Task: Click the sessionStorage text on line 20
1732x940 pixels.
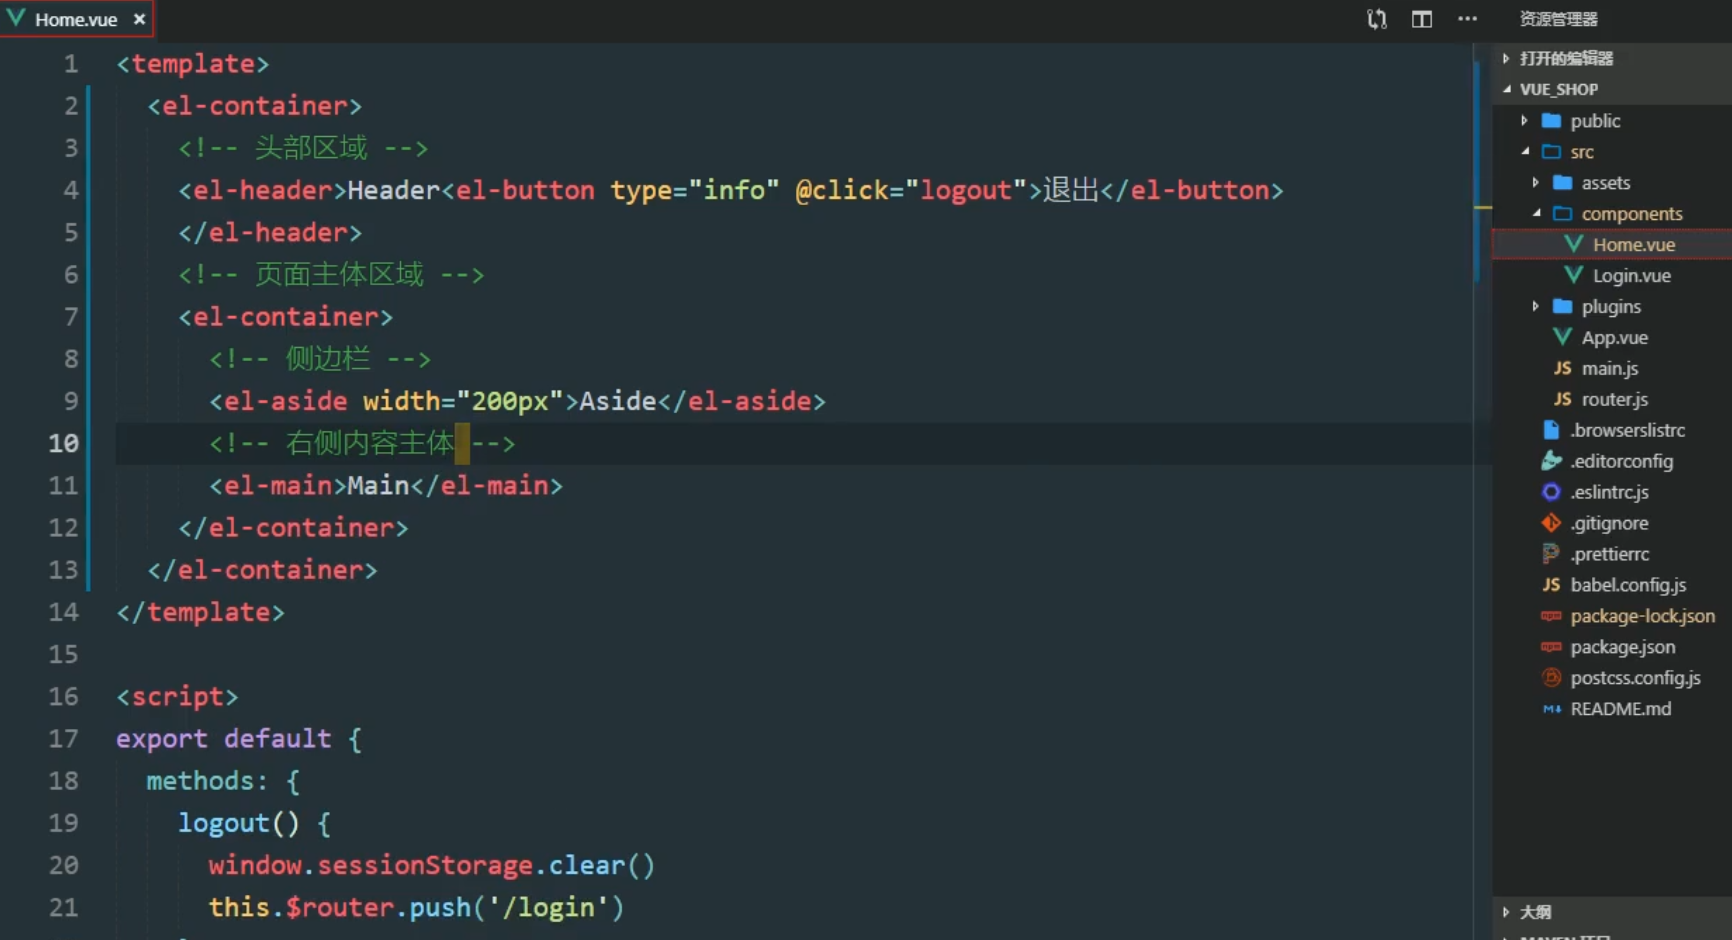Action: click(x=425, y=865)
